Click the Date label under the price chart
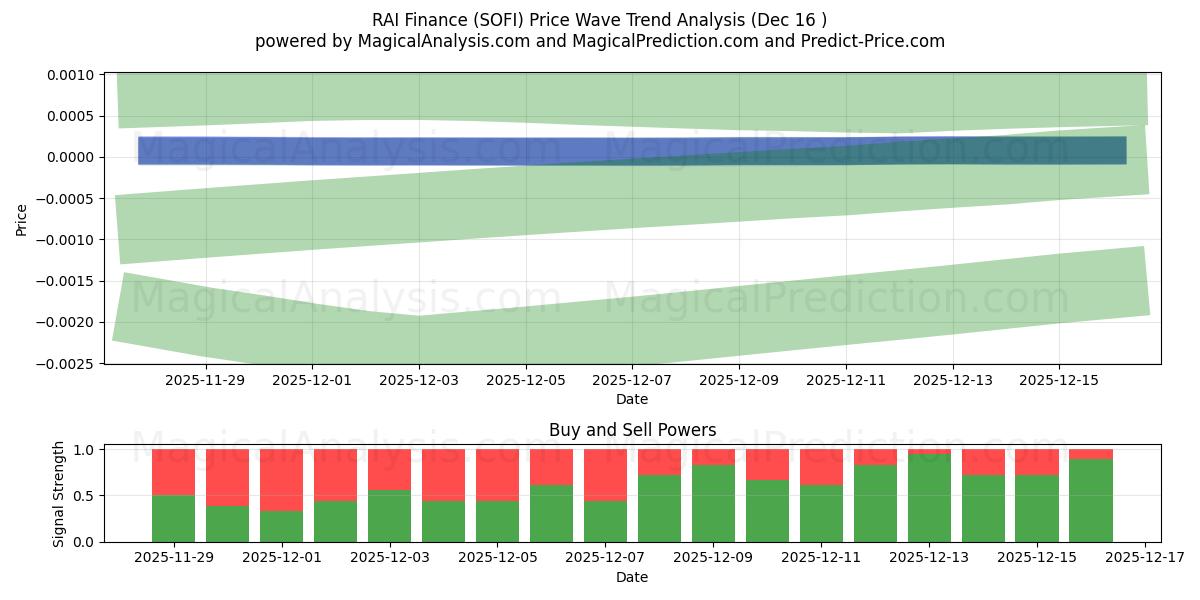This screenshot has width=1200, height=600. pyautogui.click(x=630, y=399)
